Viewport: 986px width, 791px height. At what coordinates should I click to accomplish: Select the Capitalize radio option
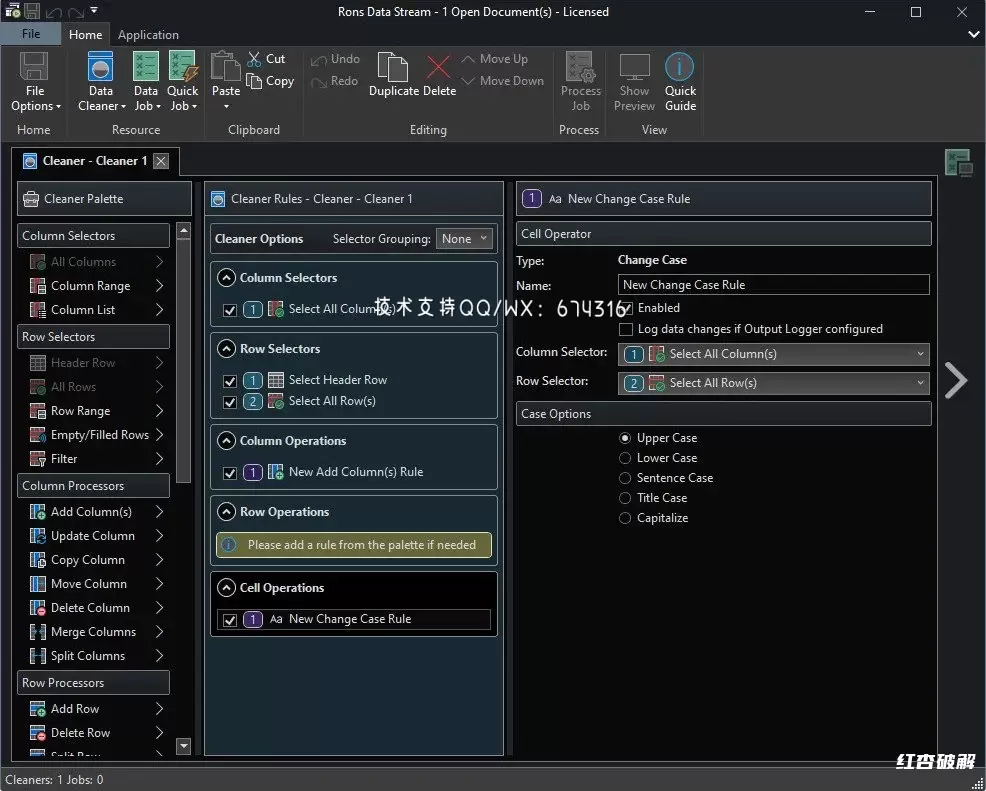pos(624,519)
